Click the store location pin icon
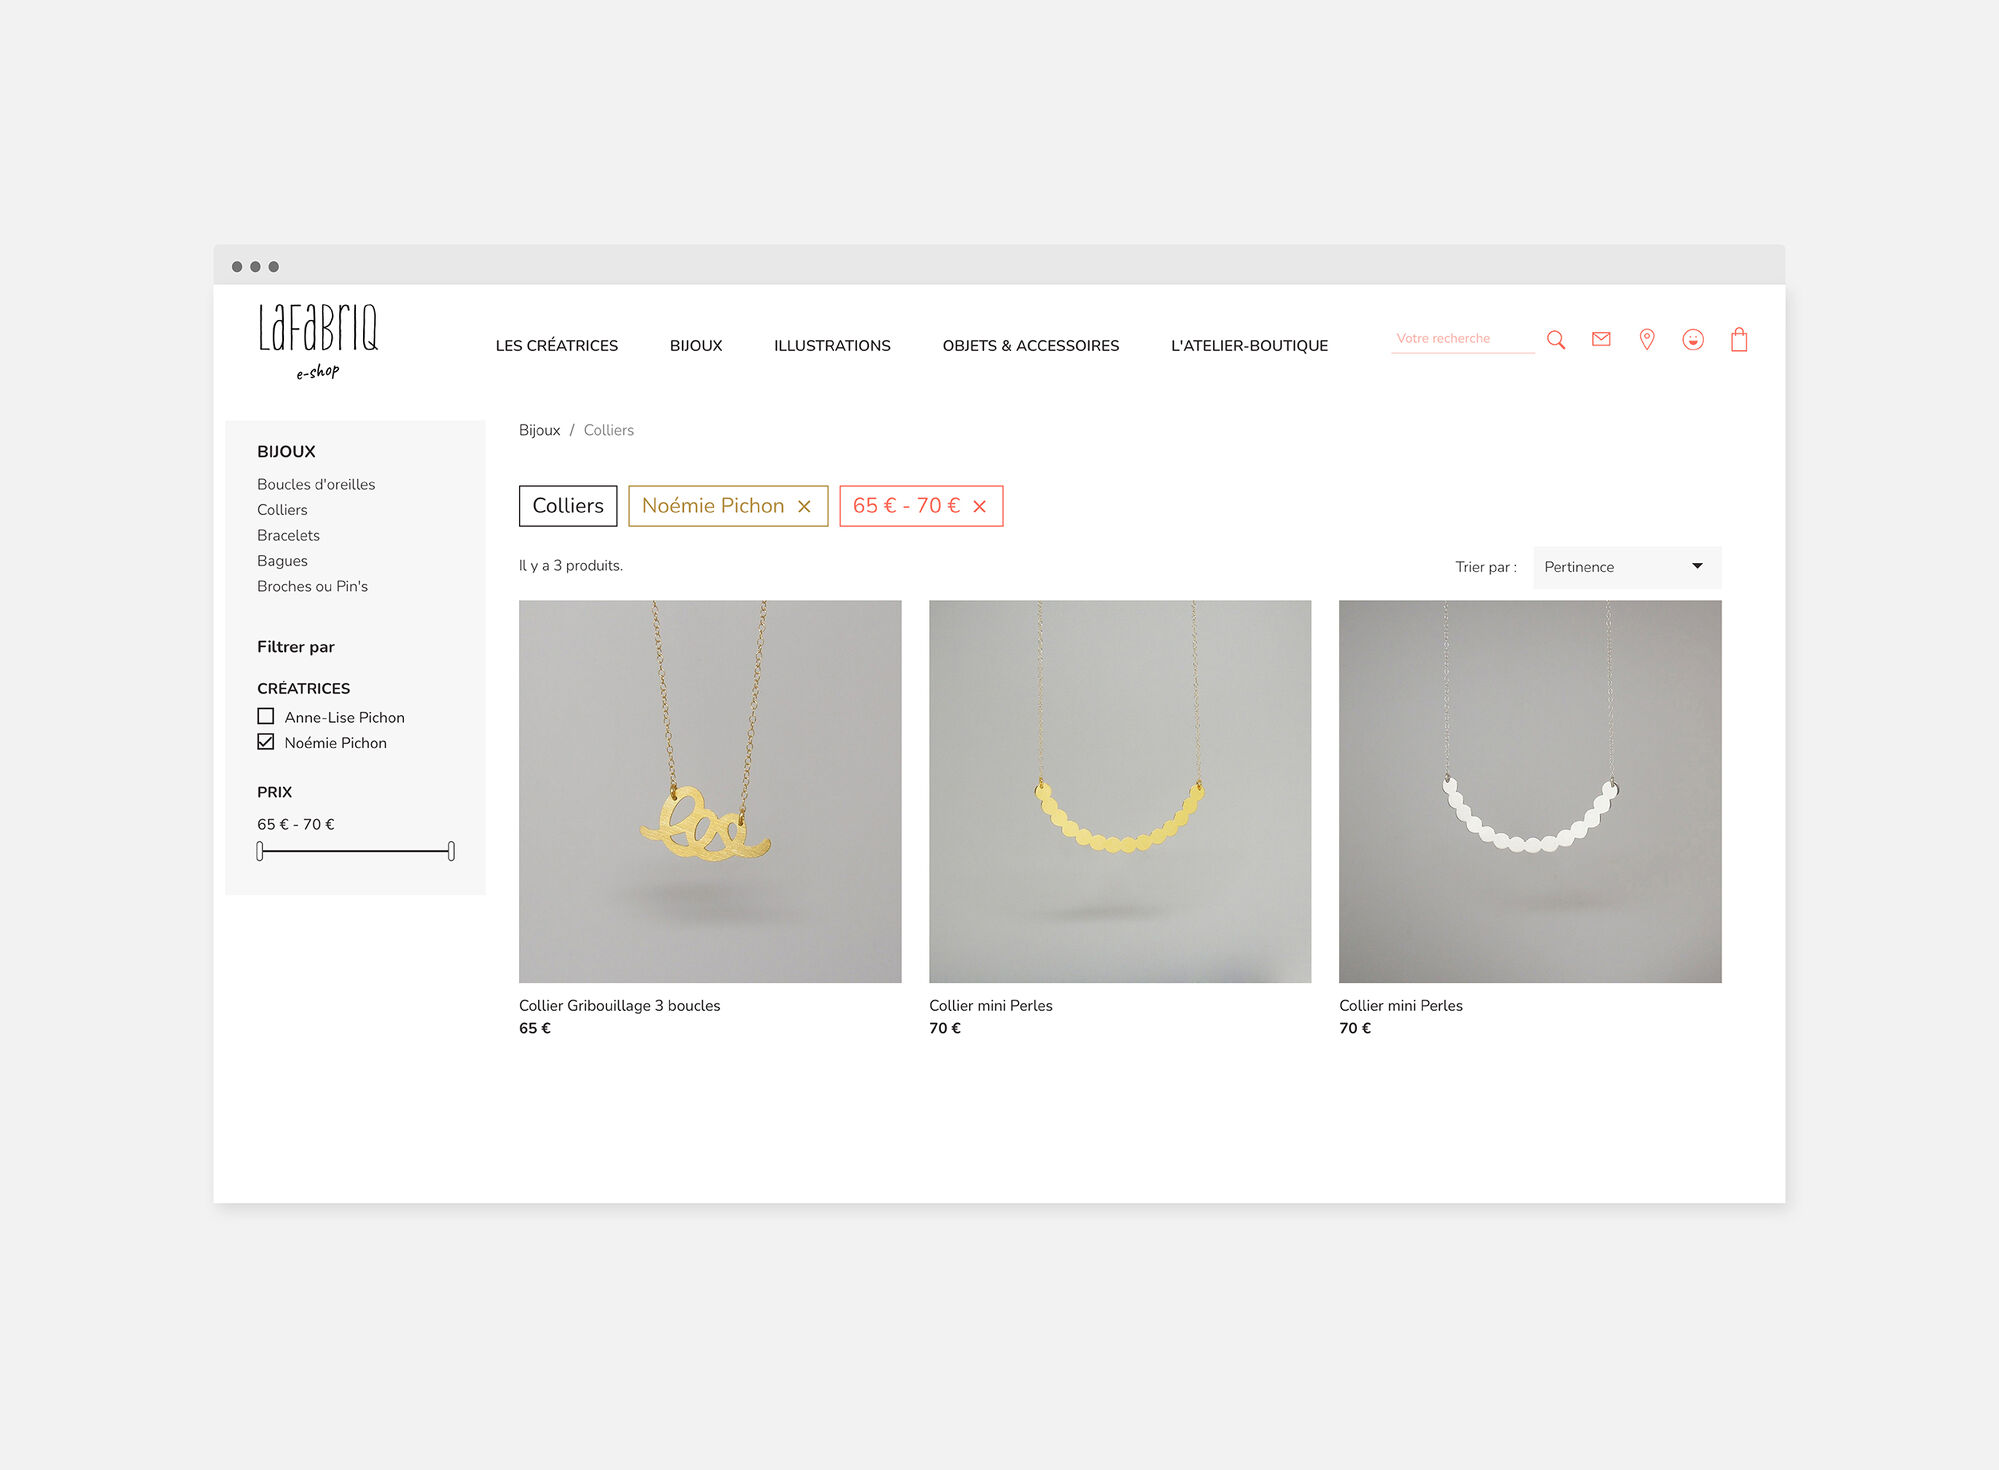1999x1470 pixels. (x=1647, y=340)
